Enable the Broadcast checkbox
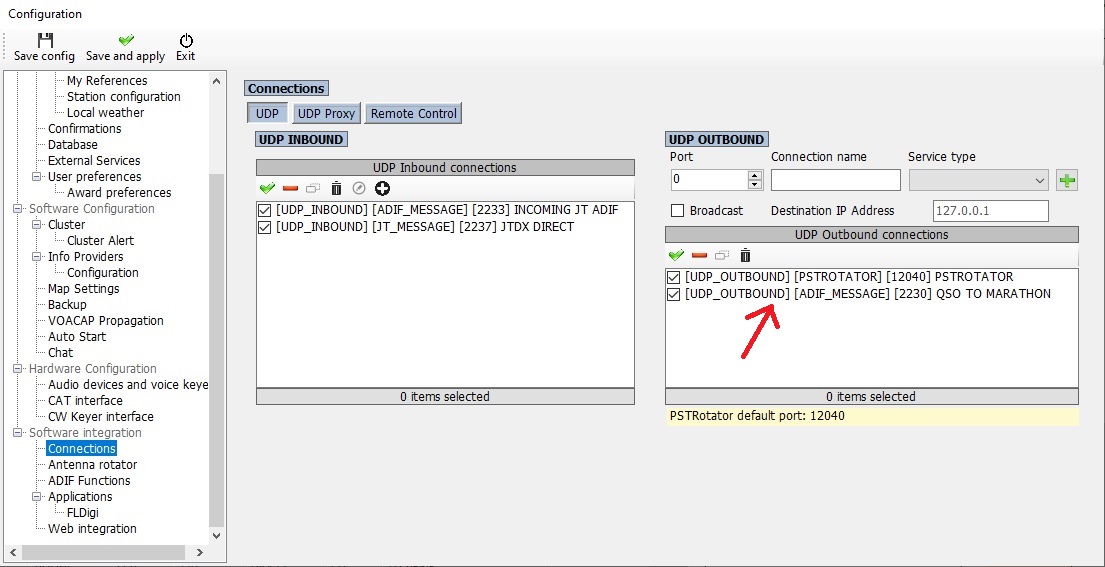 click(x=677, y=211)
